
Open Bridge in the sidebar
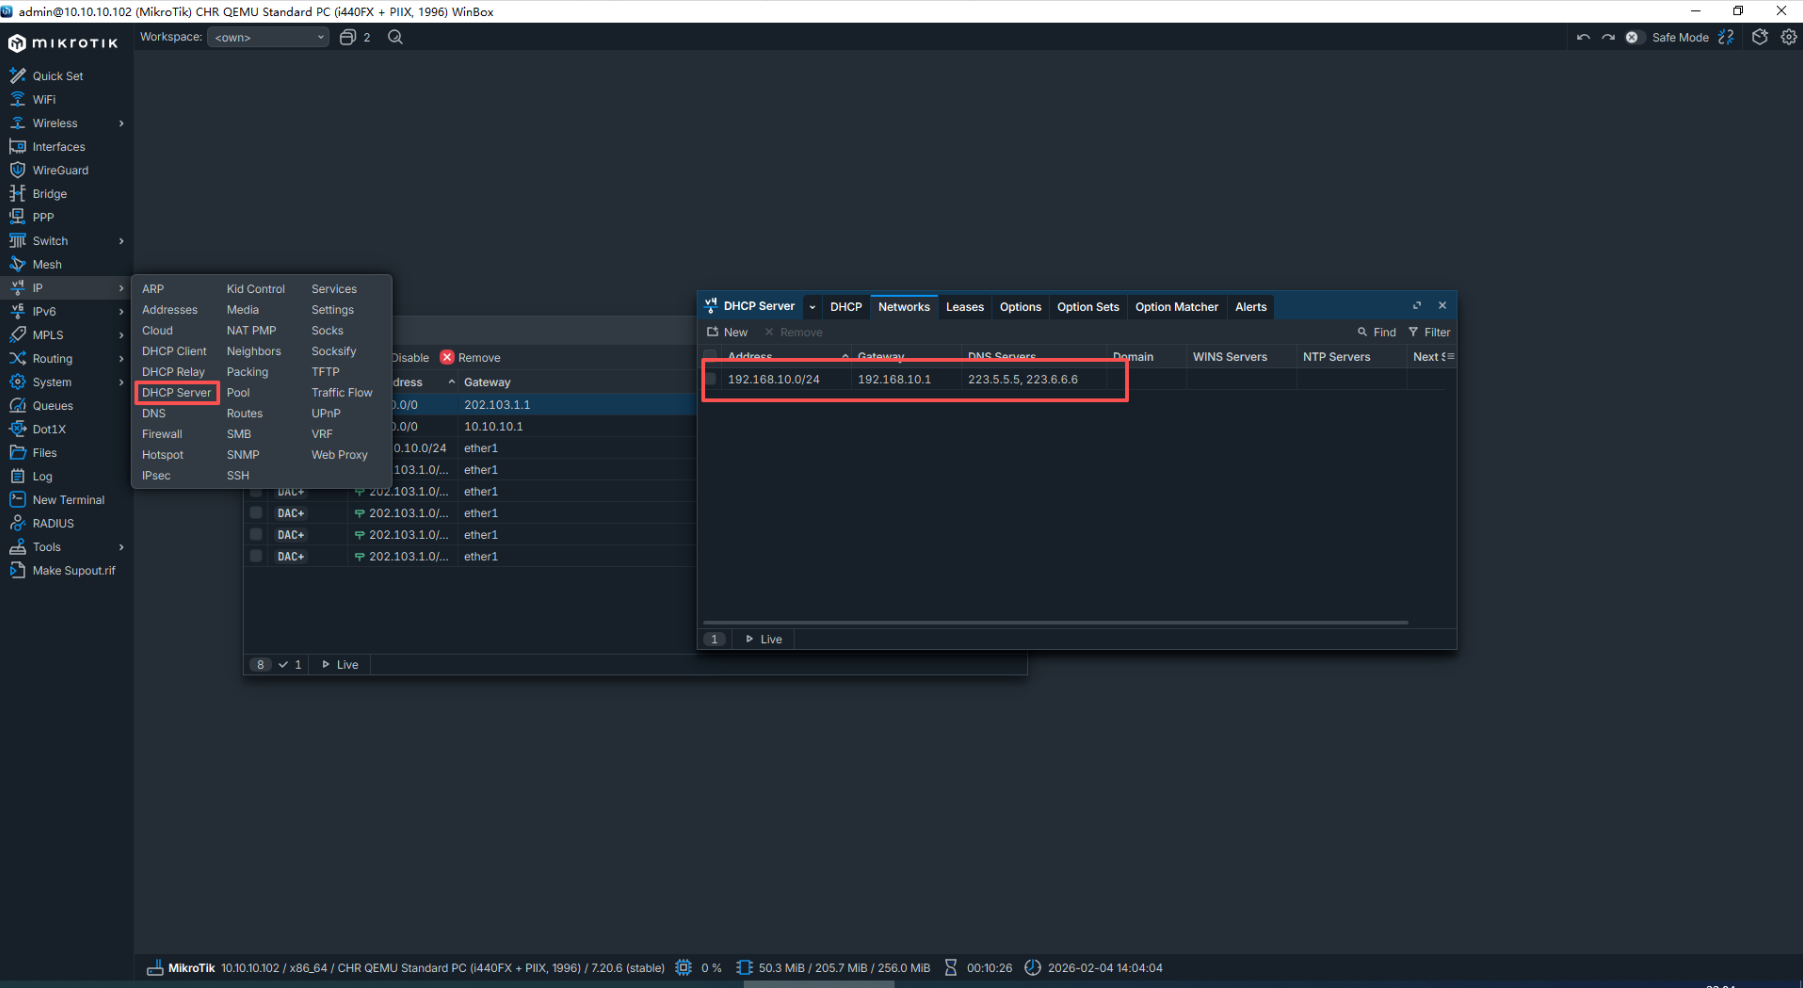[x=49, y=194]
